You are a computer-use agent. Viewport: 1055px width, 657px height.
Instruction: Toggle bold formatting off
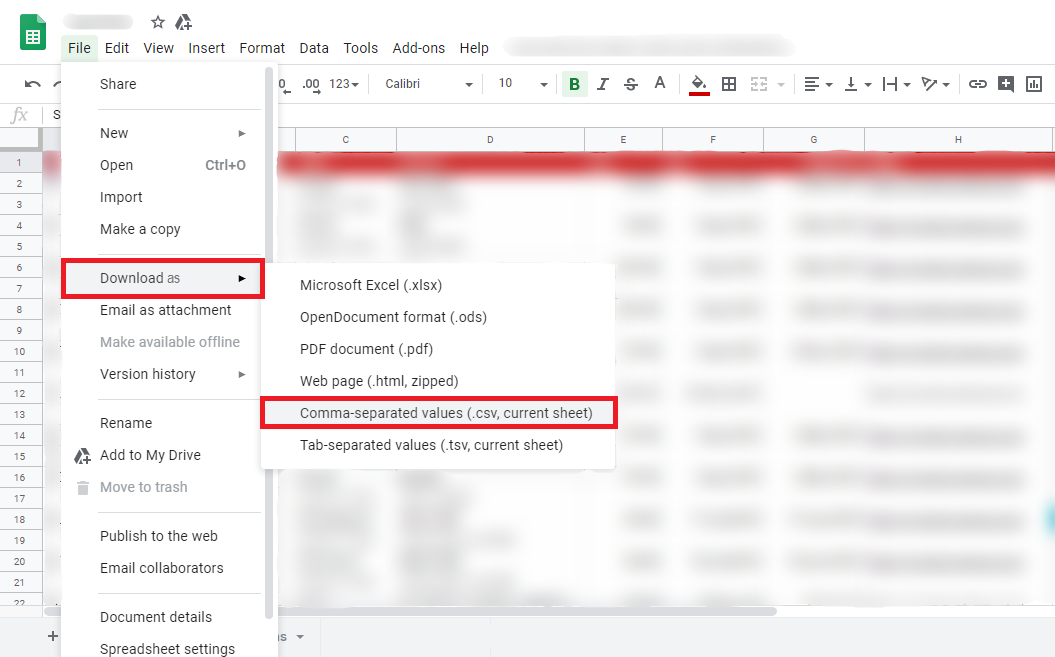point(574,84)
